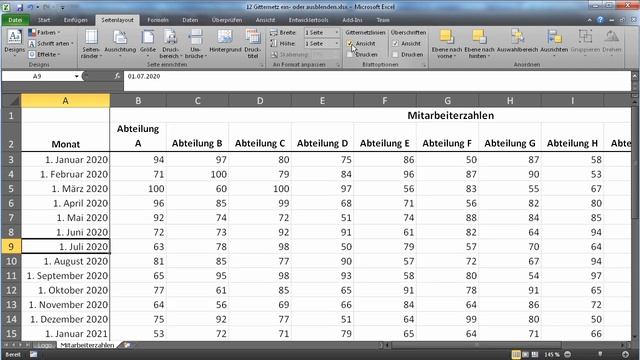Toggle Überschriften Drucken checkbox
The width and height of the screenshot is (640, 360).
[x=395, y=54]
